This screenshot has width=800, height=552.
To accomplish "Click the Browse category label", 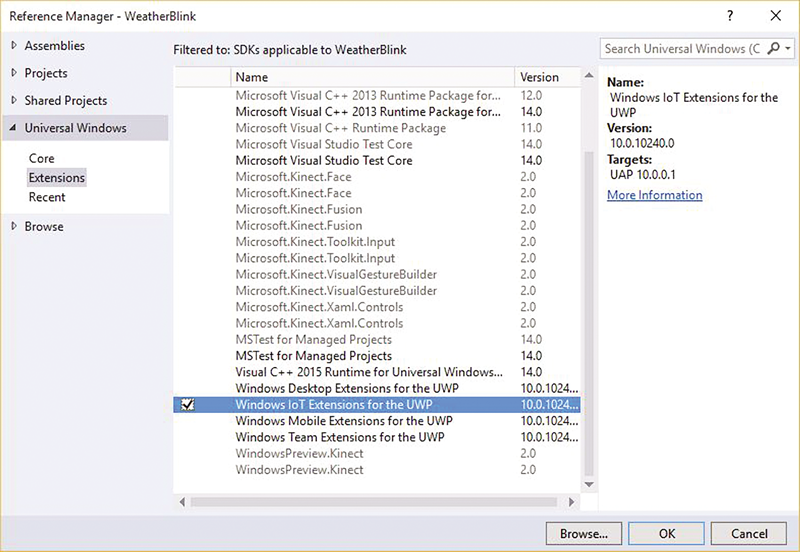I will pos(44,226).
